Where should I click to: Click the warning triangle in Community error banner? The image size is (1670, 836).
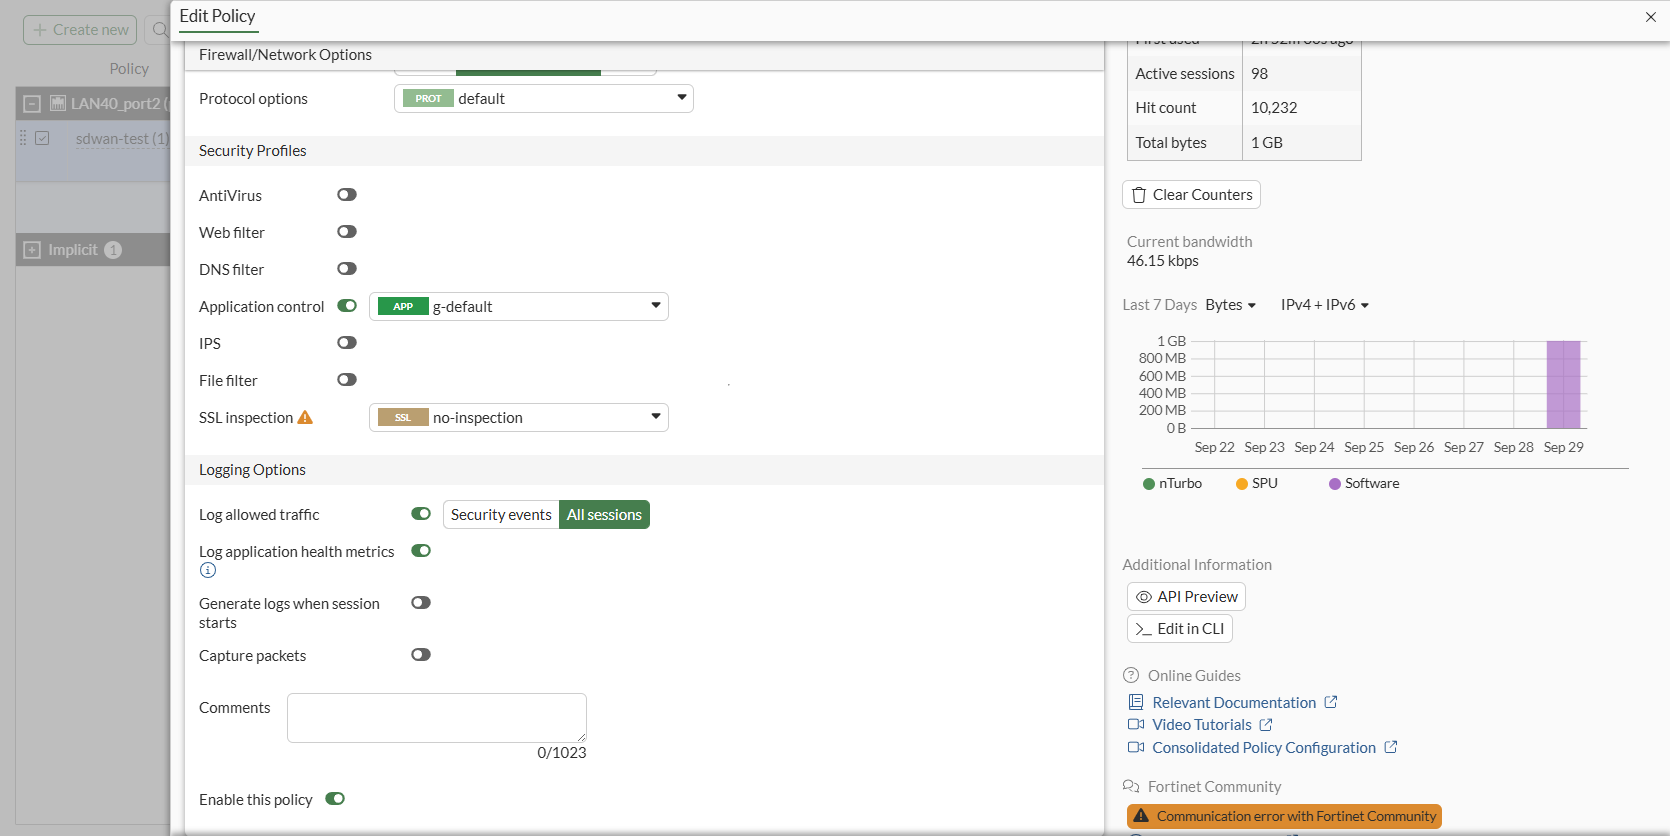pos(1141,816)
